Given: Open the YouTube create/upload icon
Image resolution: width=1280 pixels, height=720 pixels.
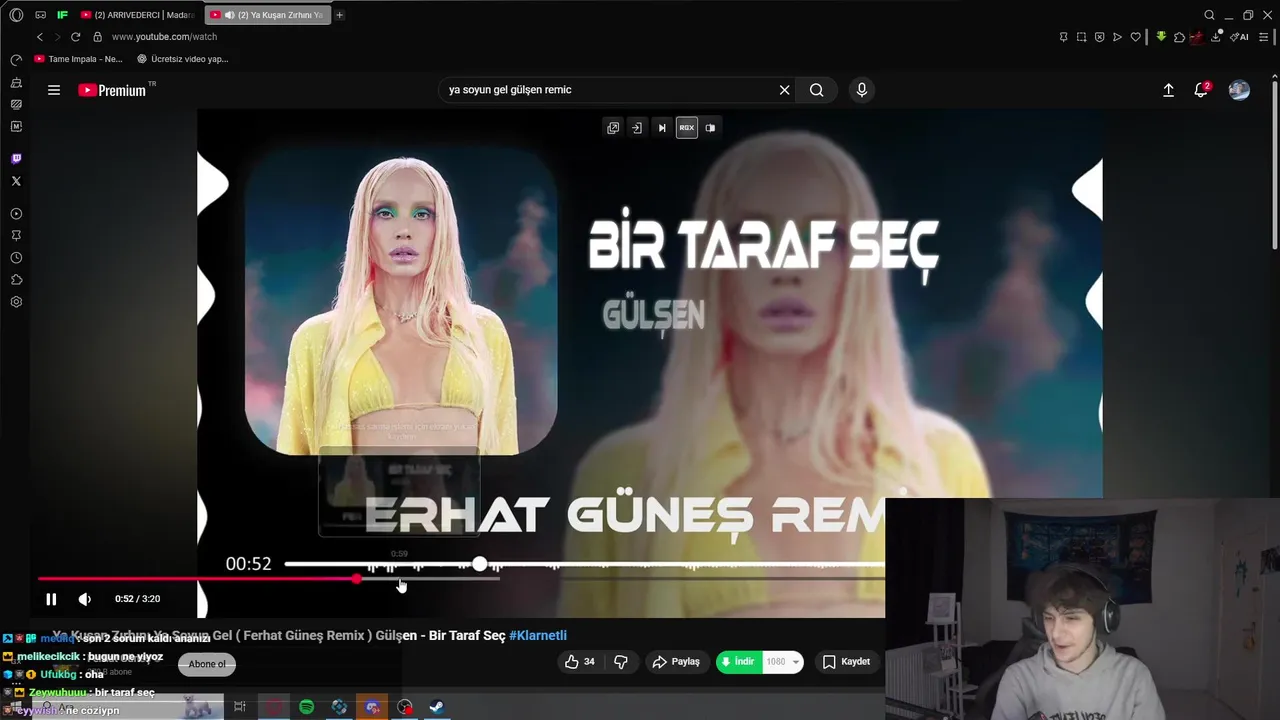Looking at the screenshot, I should point(1168,90).
